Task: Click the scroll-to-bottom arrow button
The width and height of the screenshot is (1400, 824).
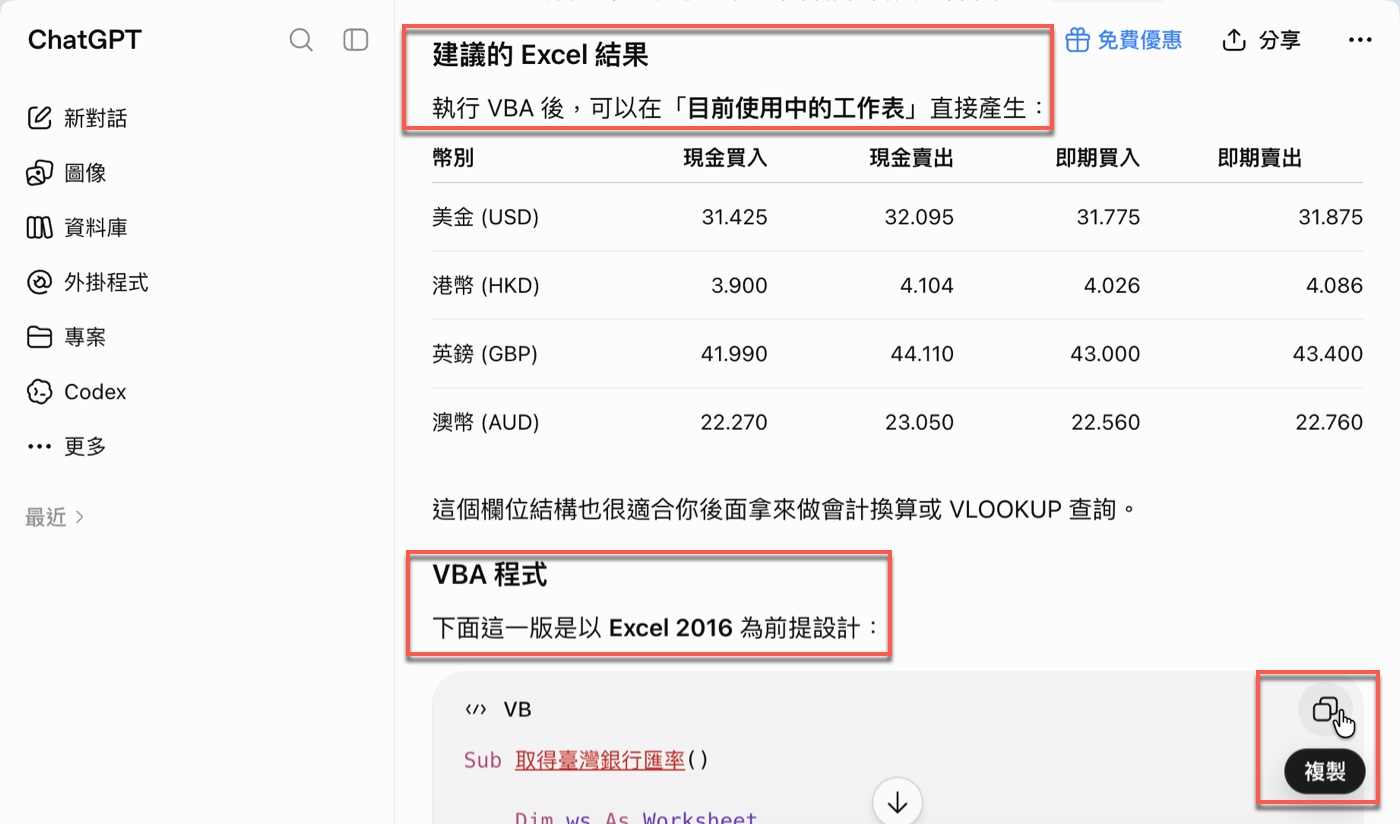Action: tap(897, 801)
